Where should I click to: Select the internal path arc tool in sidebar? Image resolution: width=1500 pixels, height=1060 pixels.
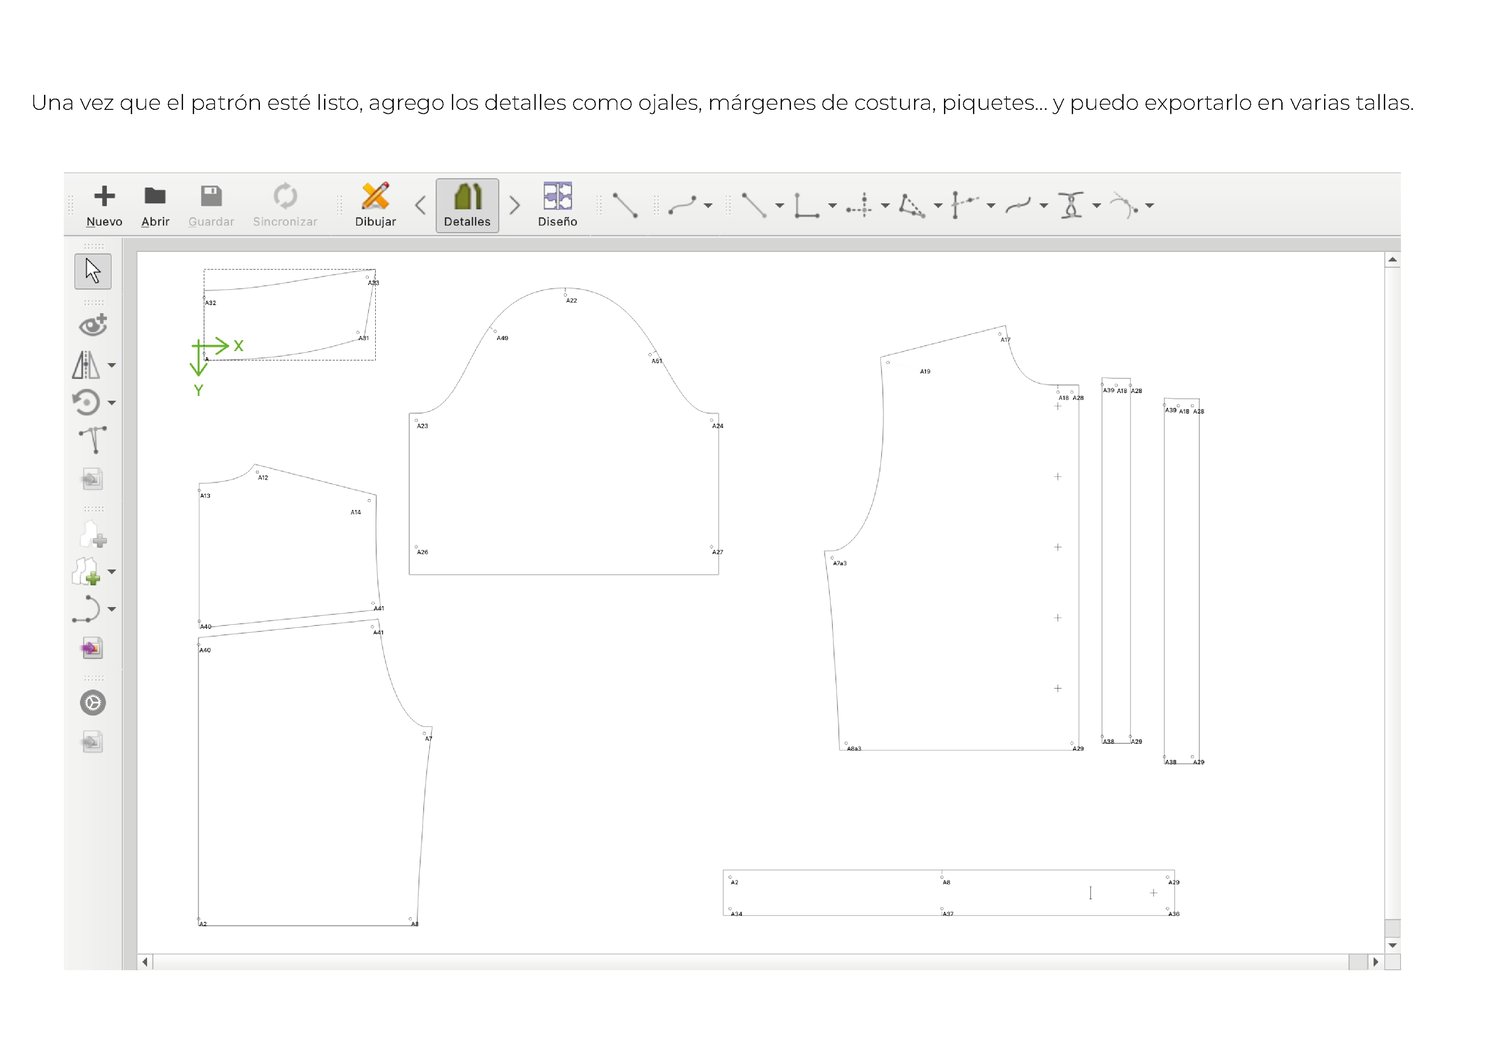[87, 609]
